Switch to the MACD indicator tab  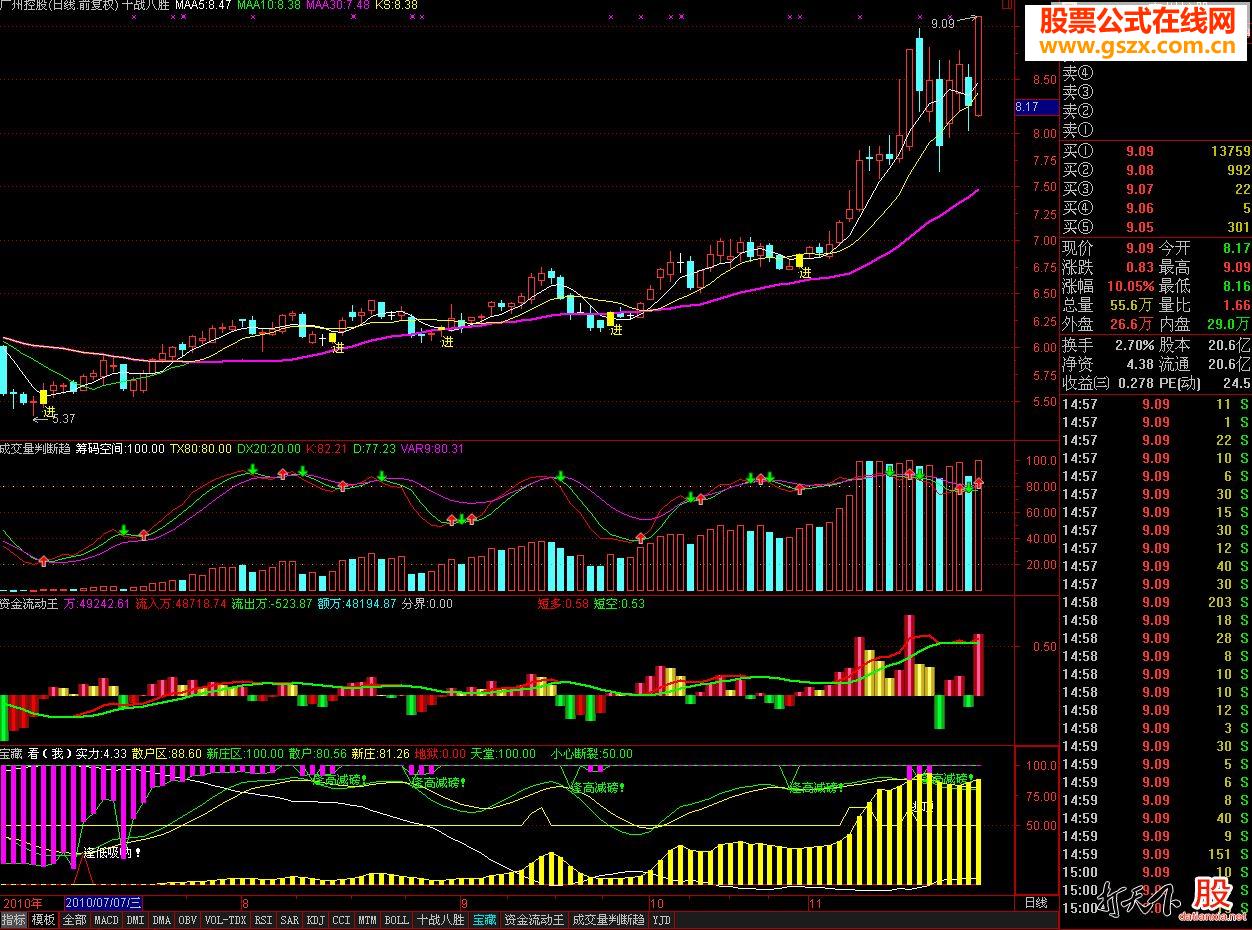click(105, 920)
